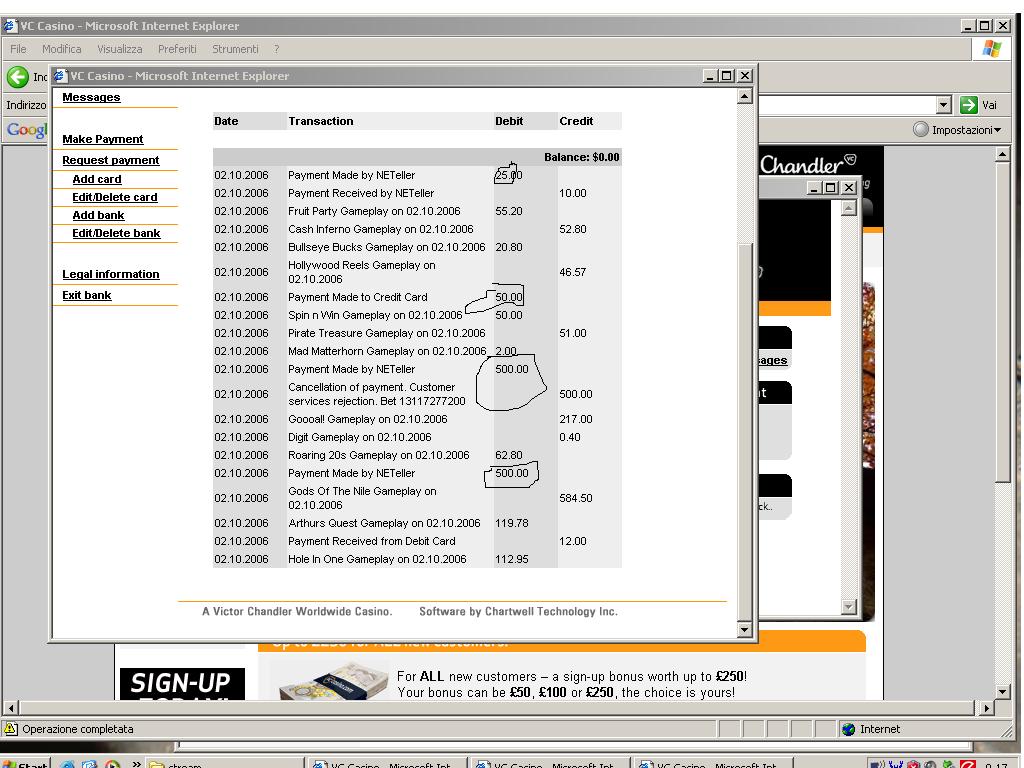Click the 584.50 credit value

[x=575, y=498]
